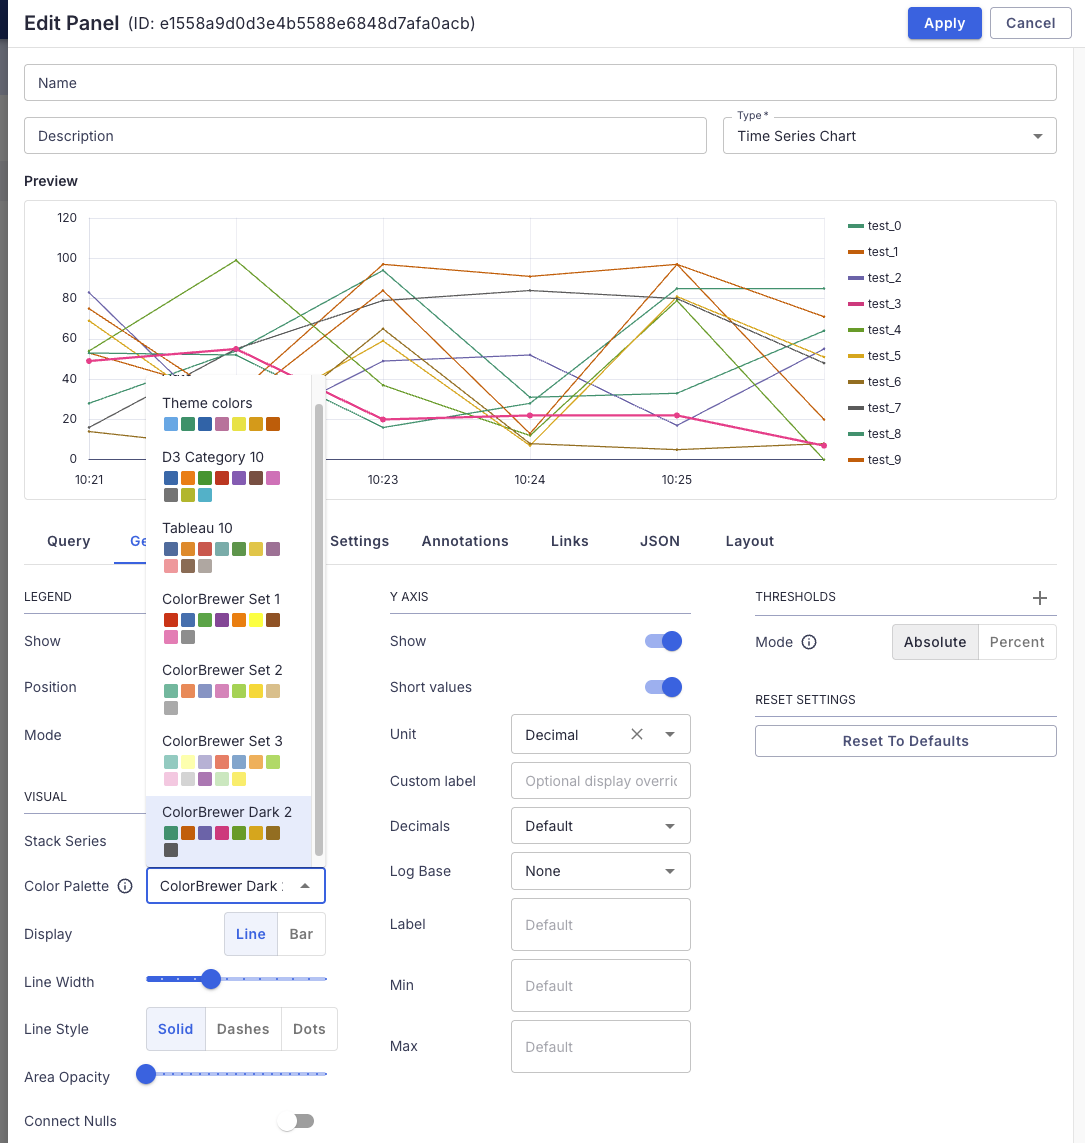Apply the panel changes
The height and width of the screenshot is (1143, 1085).
(944, 23)
